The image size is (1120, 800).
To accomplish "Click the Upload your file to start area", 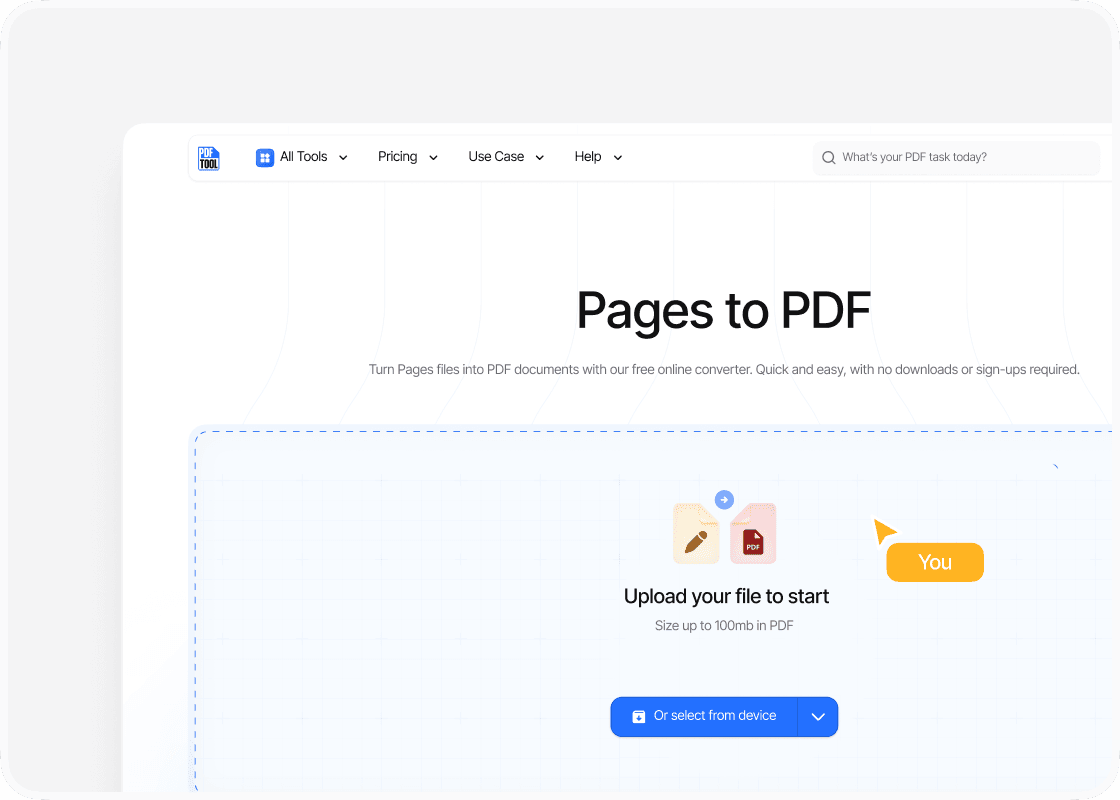I will (x=726, y=597).
